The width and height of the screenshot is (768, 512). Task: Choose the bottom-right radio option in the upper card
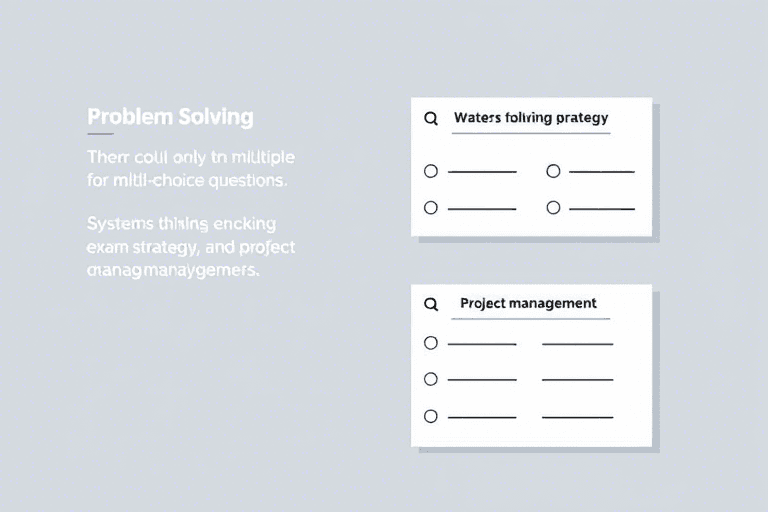(553, 208)
